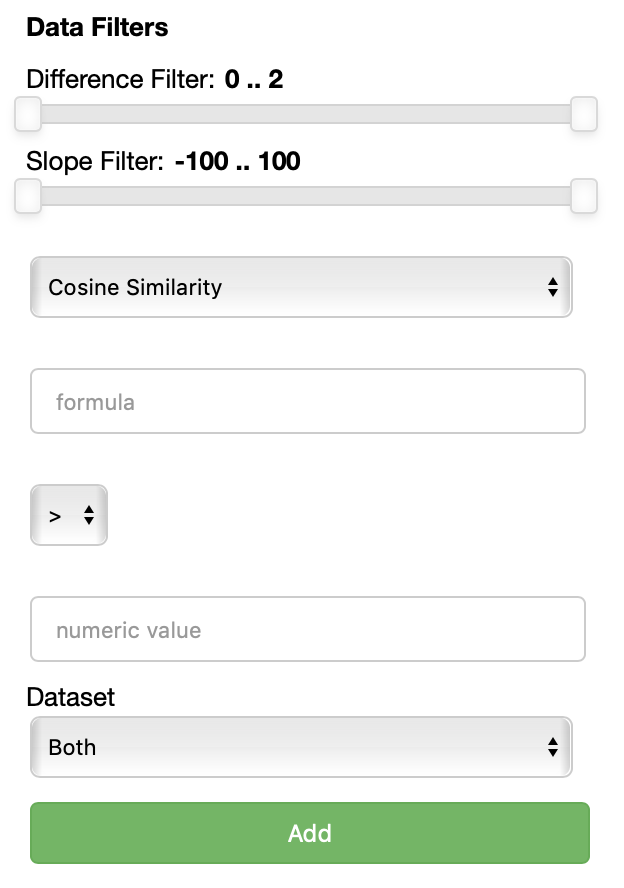The image size is (624, 888).
Task: Click the Difference Filter right slider handle
Action: pos(584,114)
